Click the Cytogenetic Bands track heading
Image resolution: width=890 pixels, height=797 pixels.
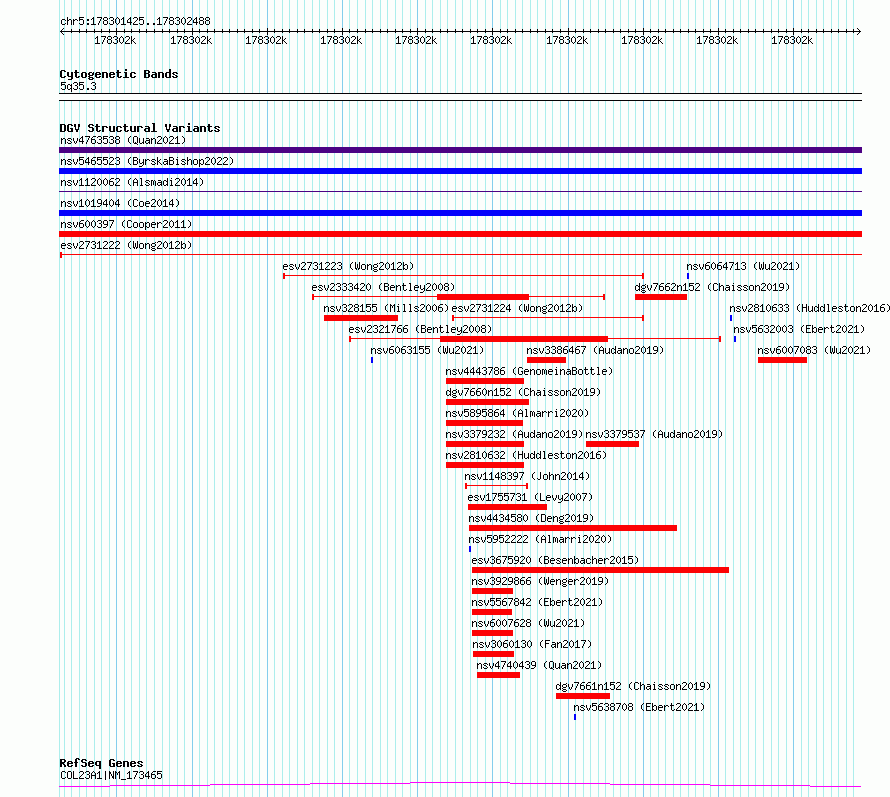tap(119, 74)
